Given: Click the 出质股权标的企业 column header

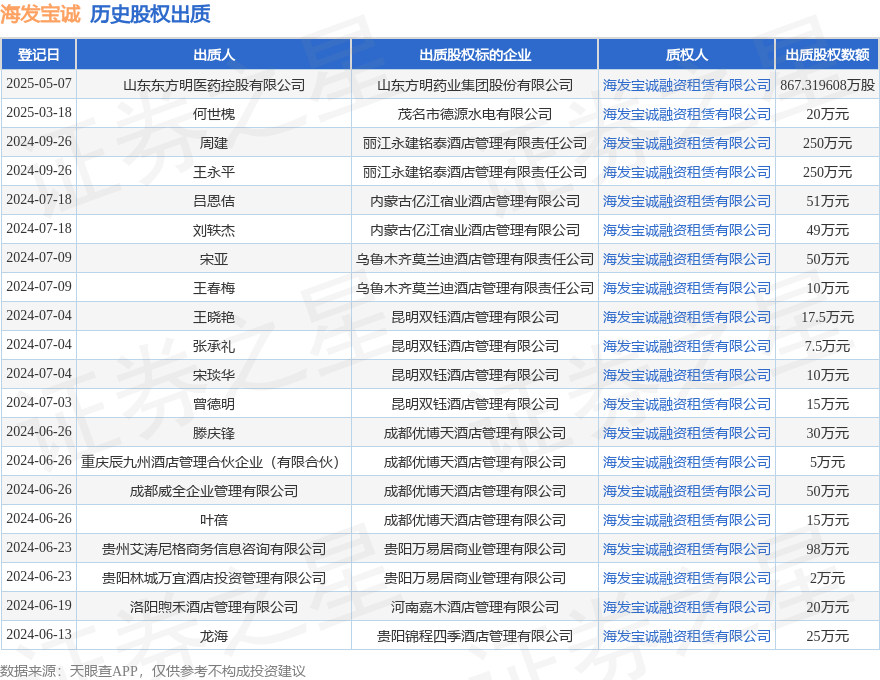Looking at the screenshot, I should tap(475, 54).
